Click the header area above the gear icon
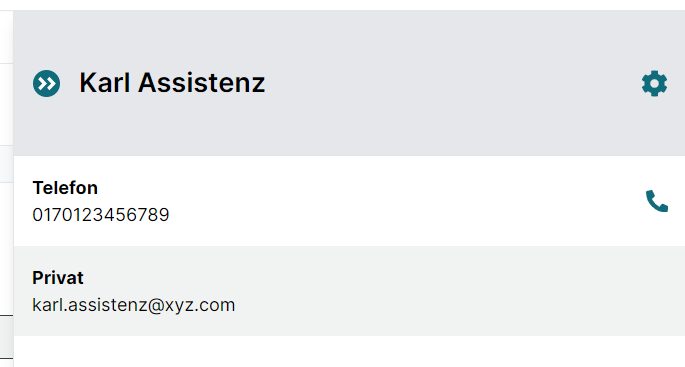685x367 pixels. point(654,39)
